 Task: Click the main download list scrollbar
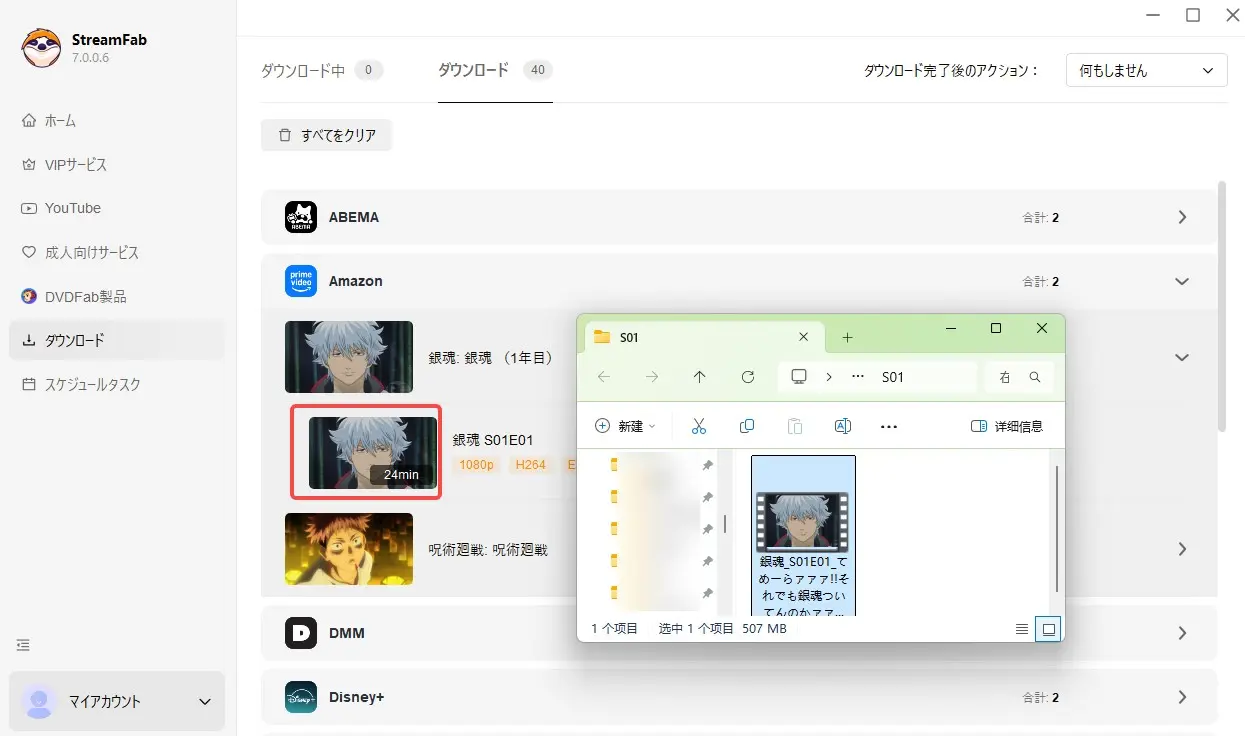1222,306
